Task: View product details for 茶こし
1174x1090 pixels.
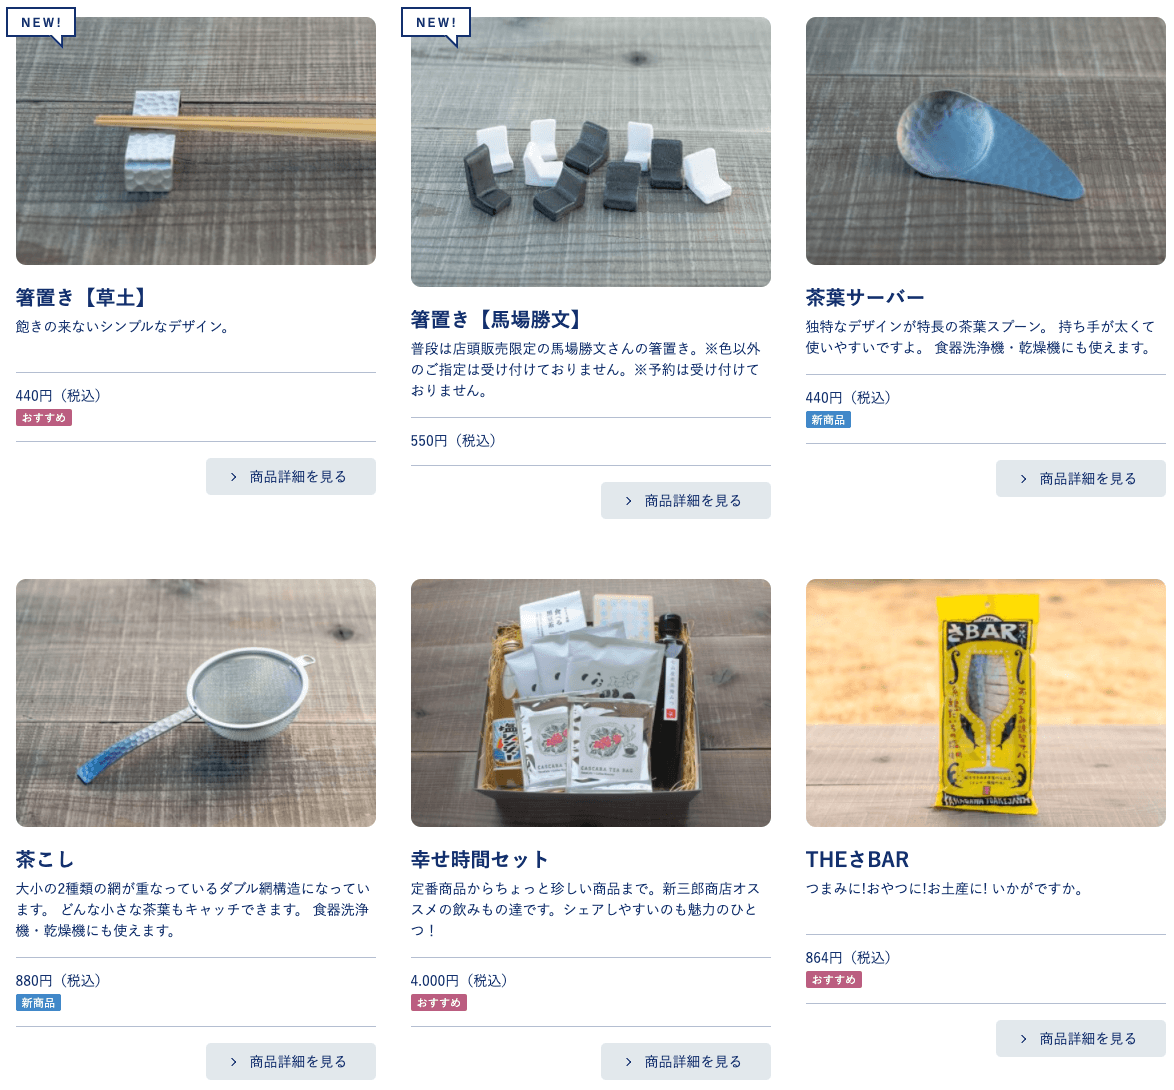Action: pyautogui.click(x=291, y=1062)
